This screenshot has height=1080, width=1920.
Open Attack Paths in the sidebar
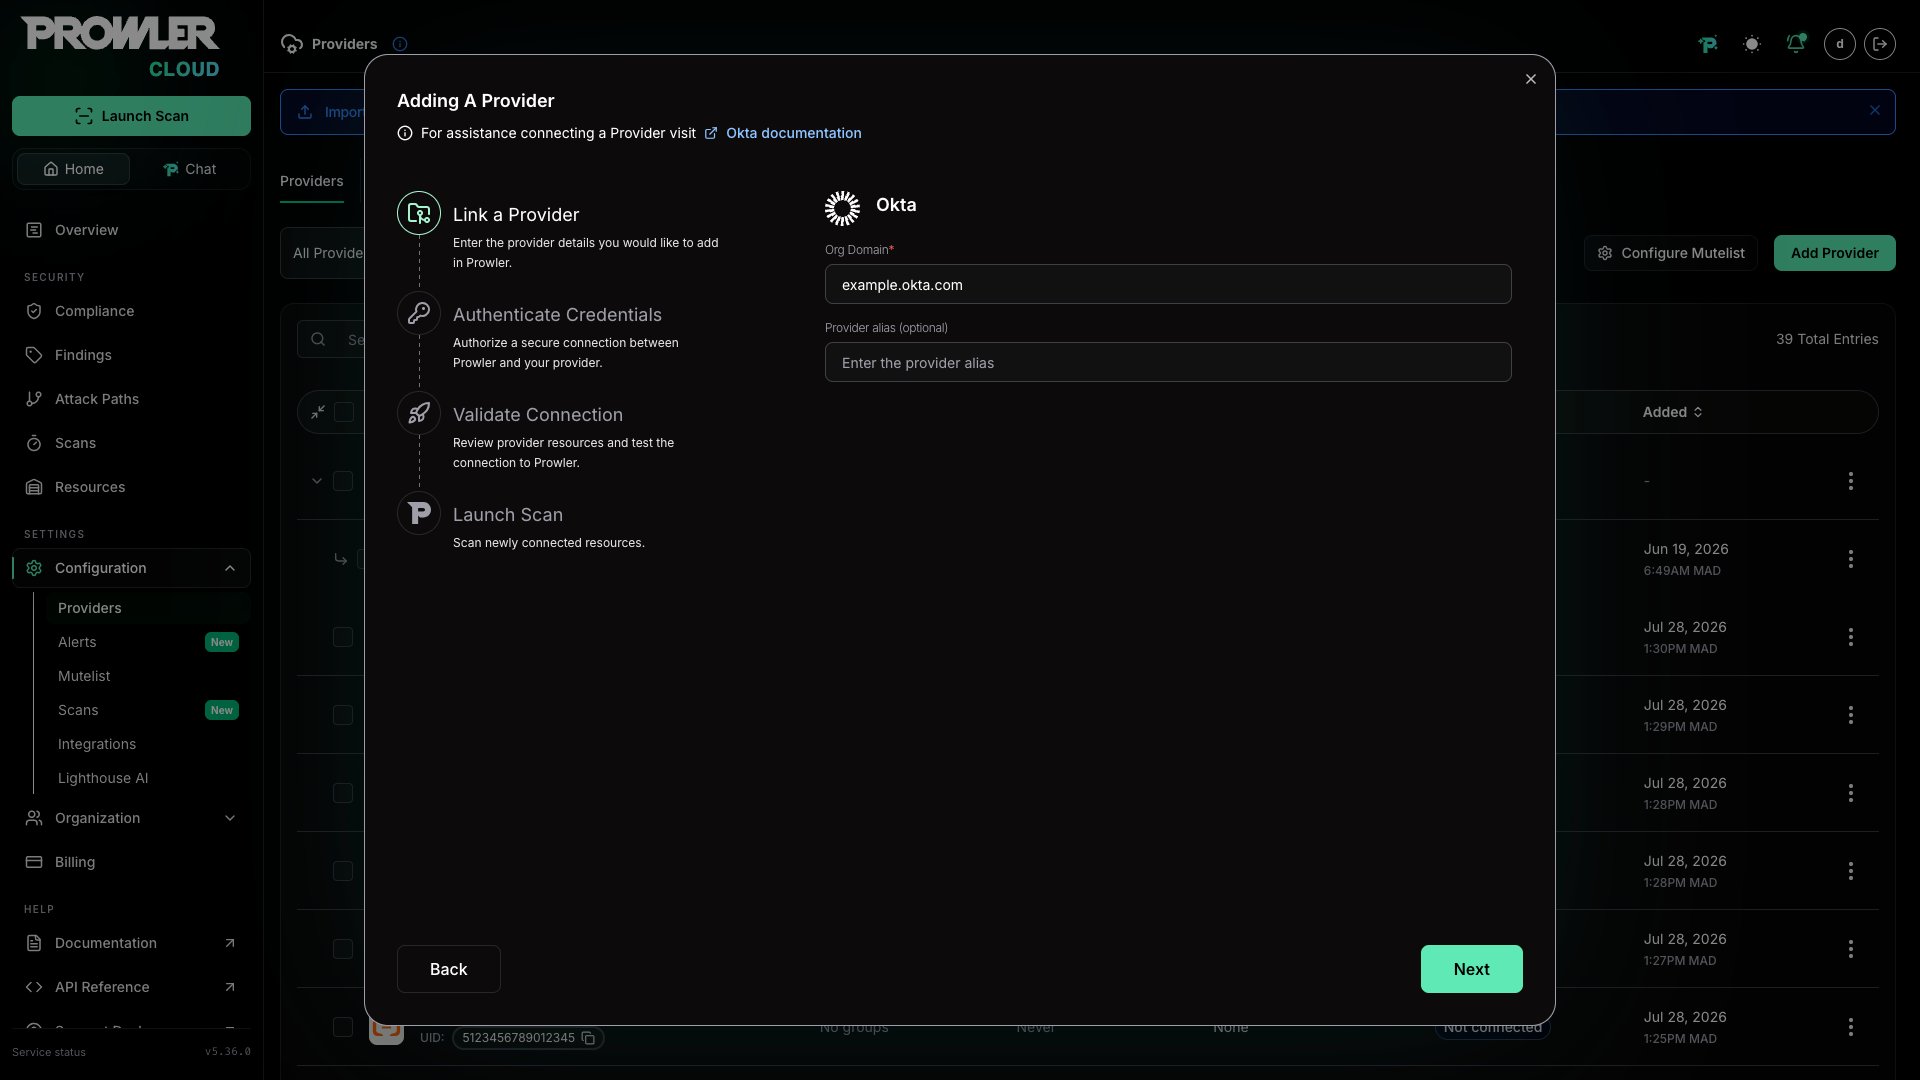(x=131, y=399)
